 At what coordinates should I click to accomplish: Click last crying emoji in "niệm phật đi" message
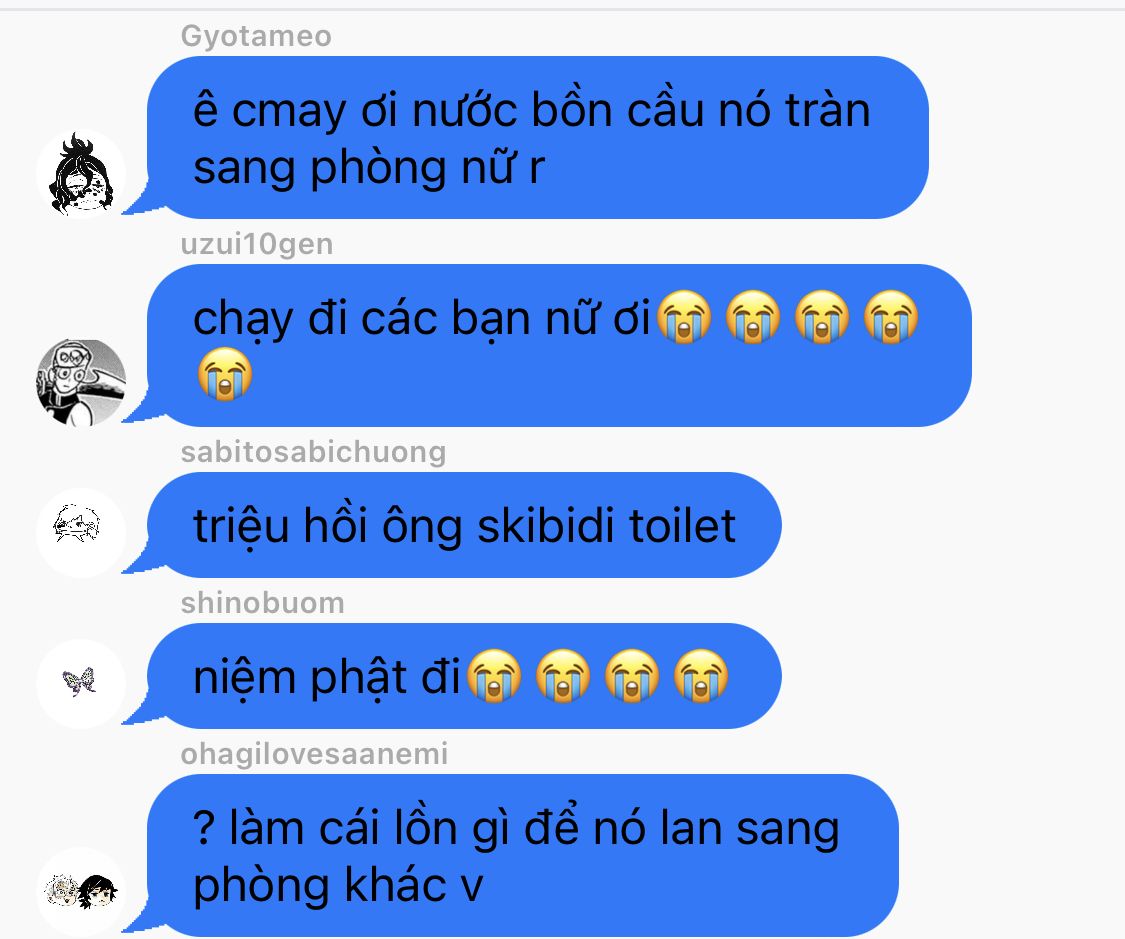tap(701, 675)
